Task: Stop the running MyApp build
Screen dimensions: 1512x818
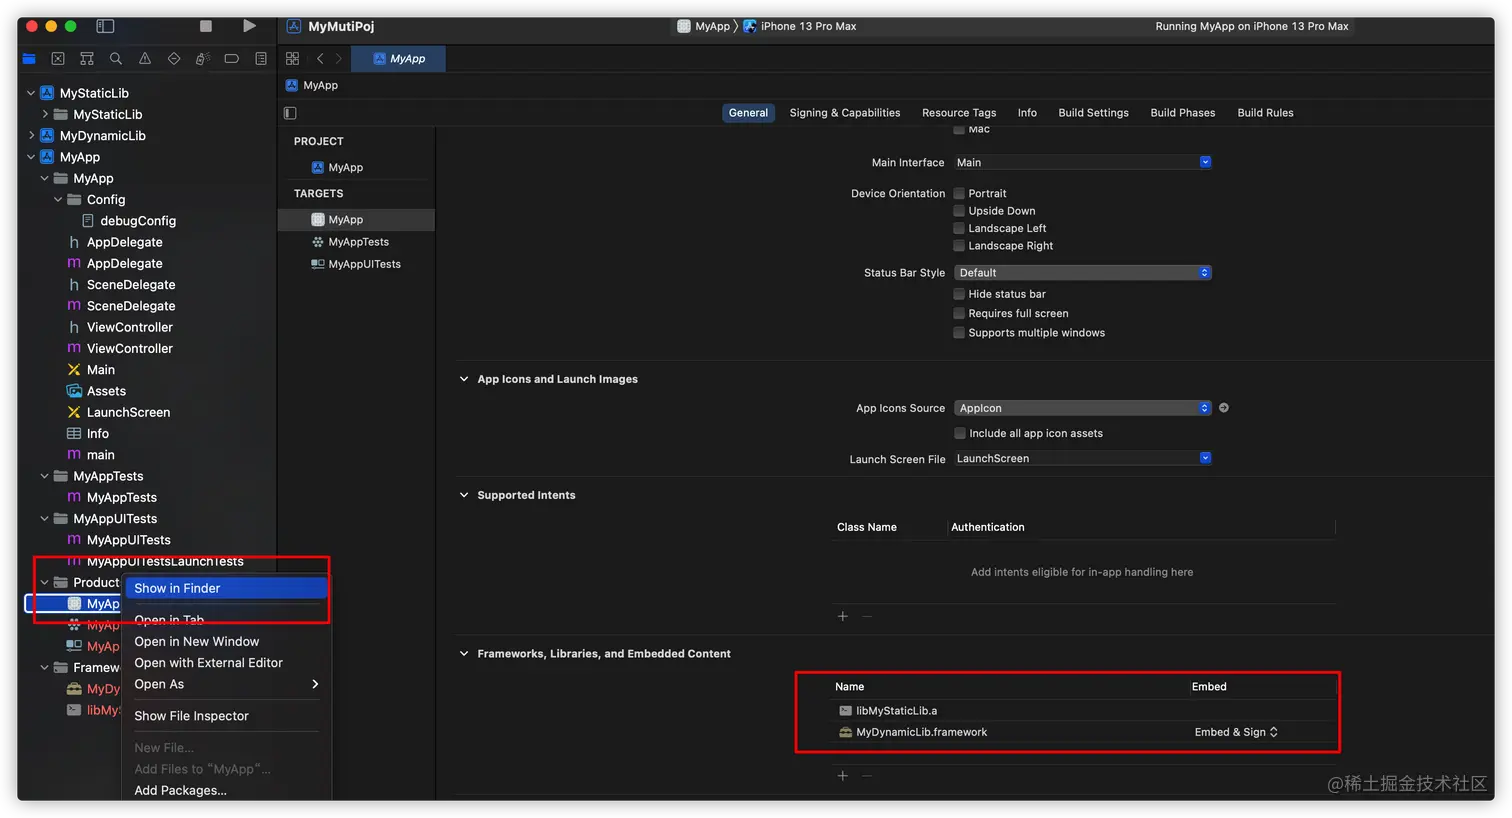Action: [206, 26]
